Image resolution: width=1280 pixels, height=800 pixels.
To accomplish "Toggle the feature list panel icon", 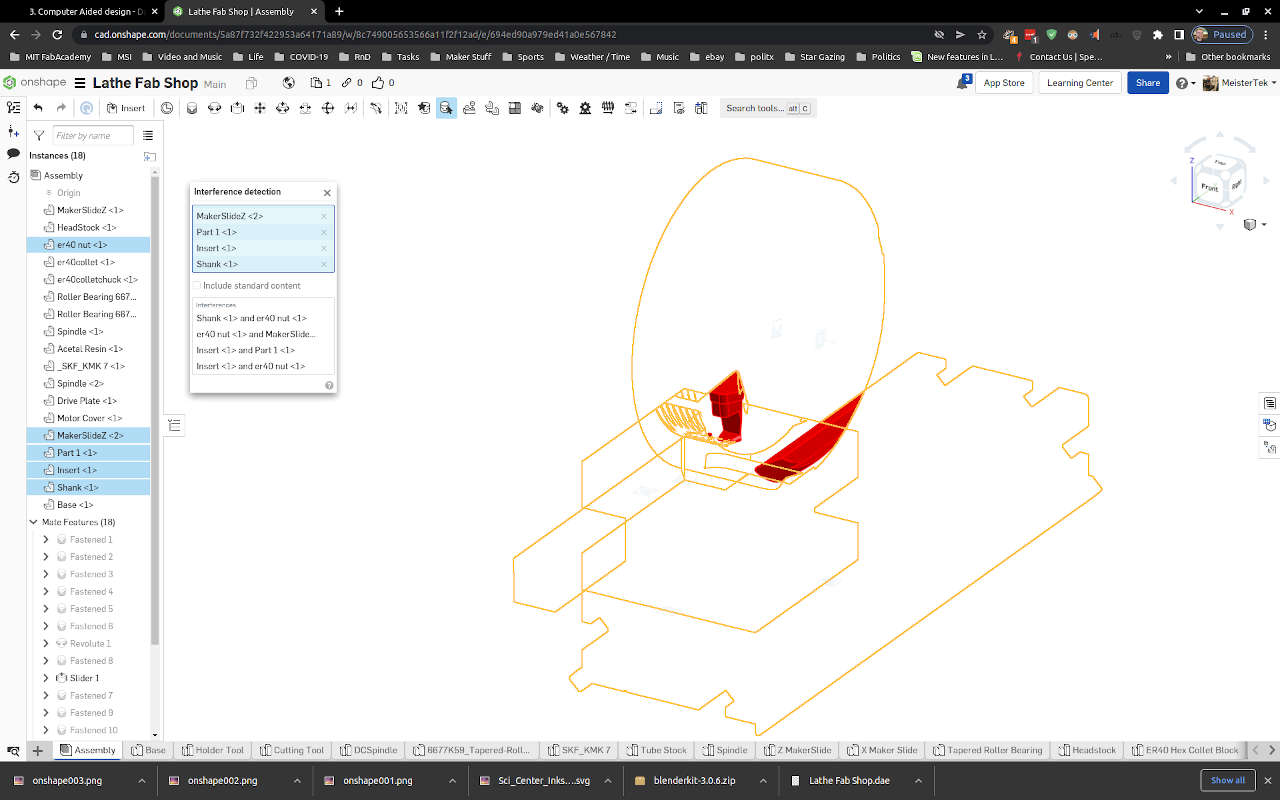I will pyautogui.click(x=13, y=108).
